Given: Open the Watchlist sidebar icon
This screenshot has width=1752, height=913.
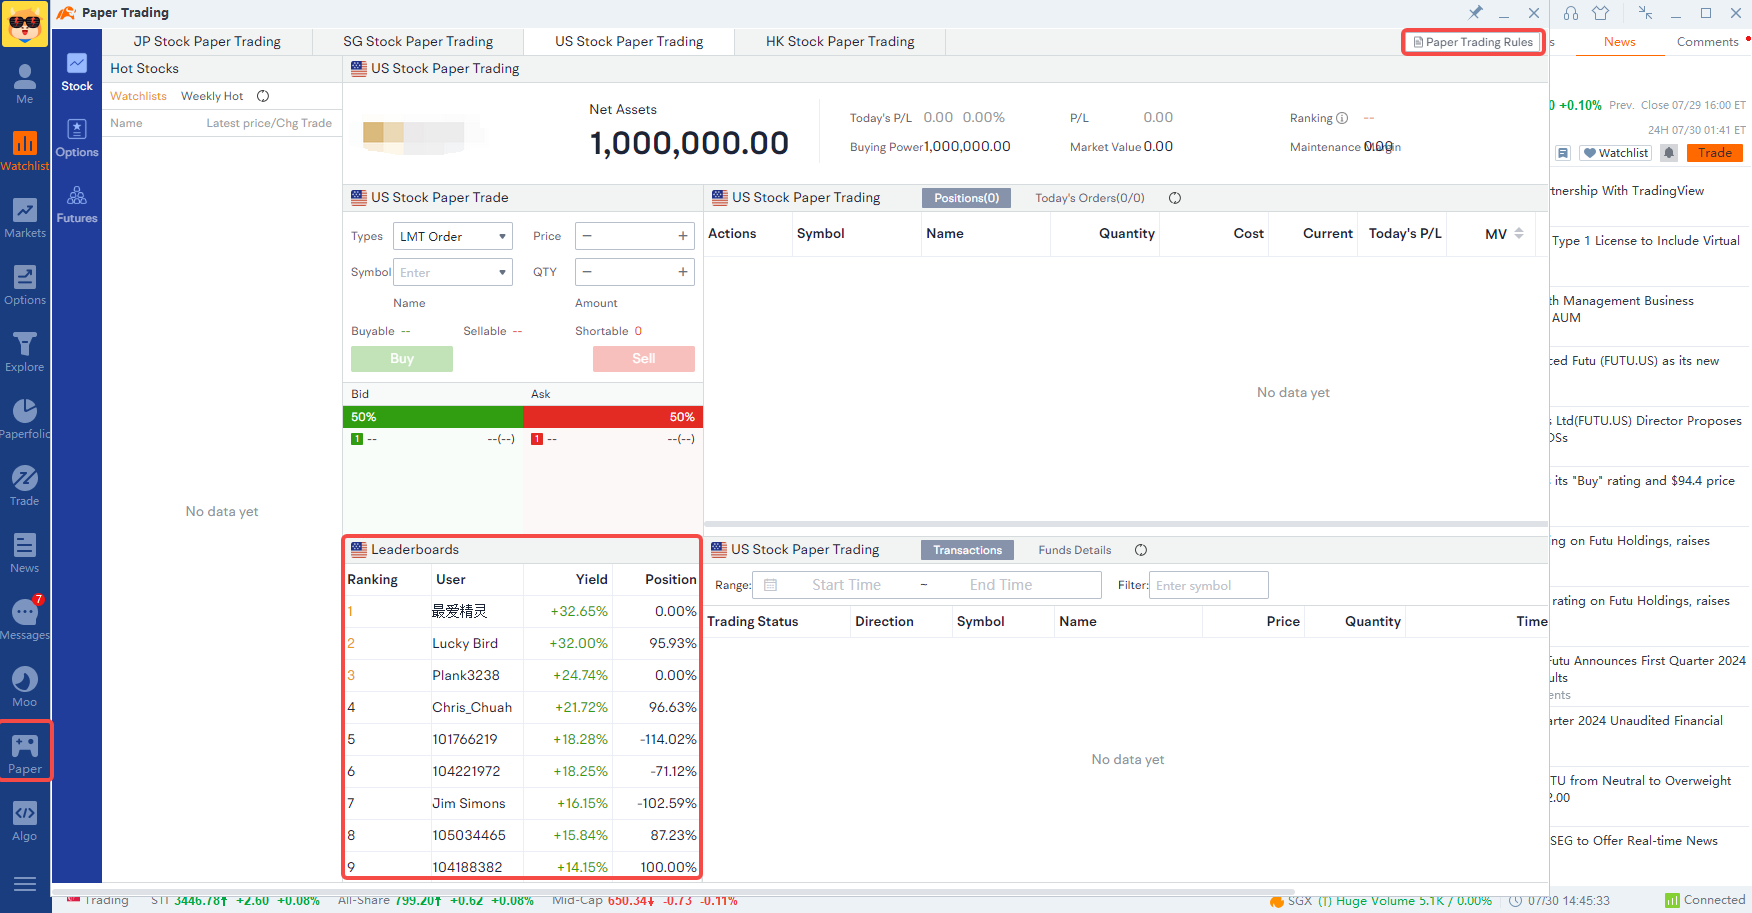Looking at the screenshot, I should pyautogui.click(x=25, y=151).
